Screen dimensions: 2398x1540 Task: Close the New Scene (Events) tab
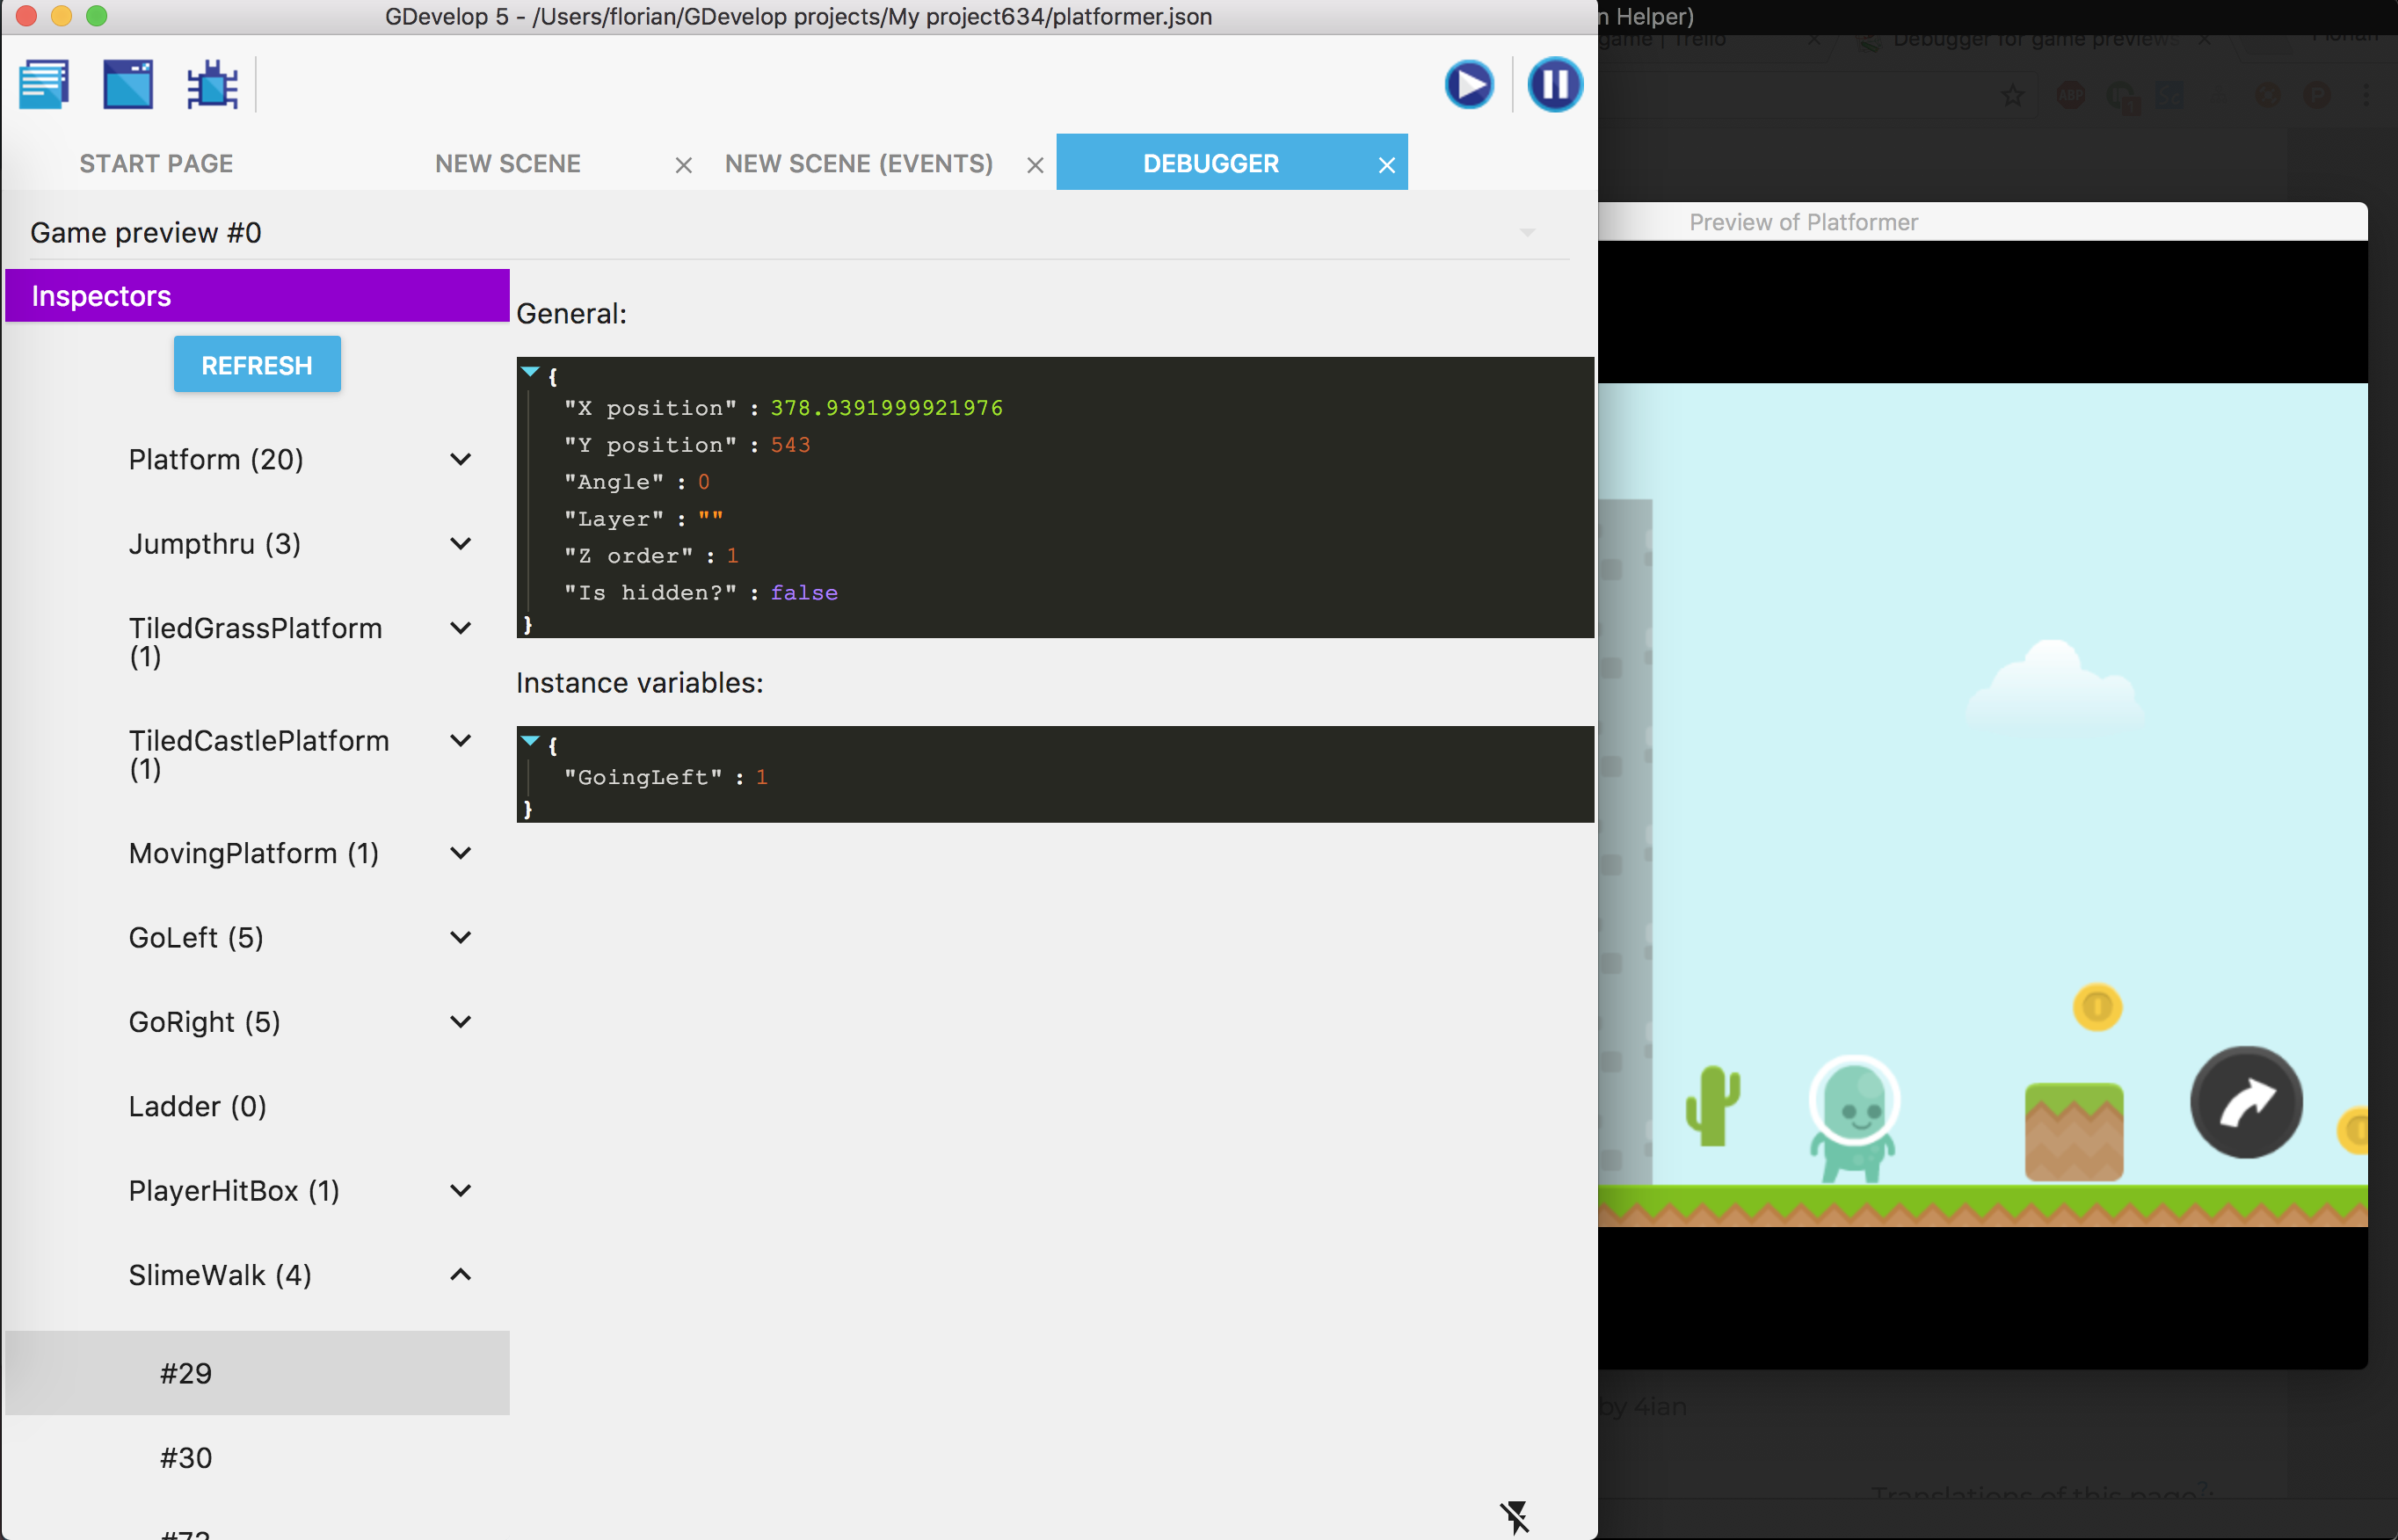pyautogui.click(x=1035, y=165)
